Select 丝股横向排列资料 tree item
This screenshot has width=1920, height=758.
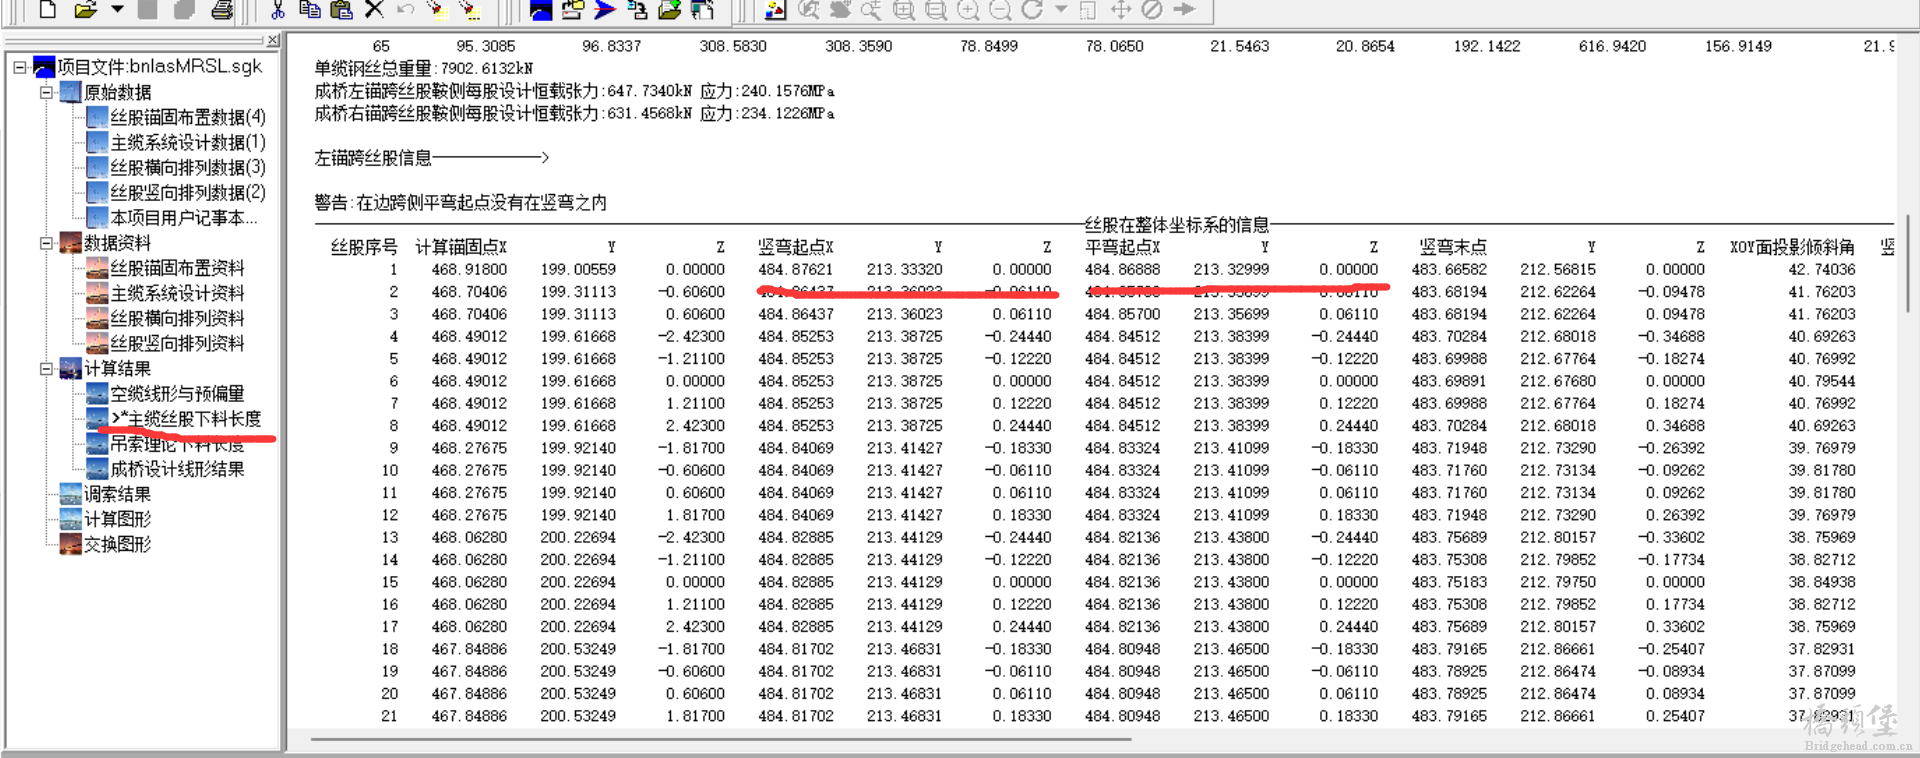point(177,318)
